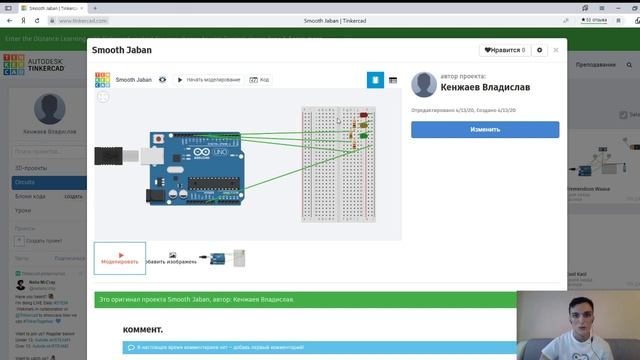The height and width of the screenshot is (360, 640).
Task: Reload the page with refresh icon
Action: pyautogui.click(x=37, y=20)
